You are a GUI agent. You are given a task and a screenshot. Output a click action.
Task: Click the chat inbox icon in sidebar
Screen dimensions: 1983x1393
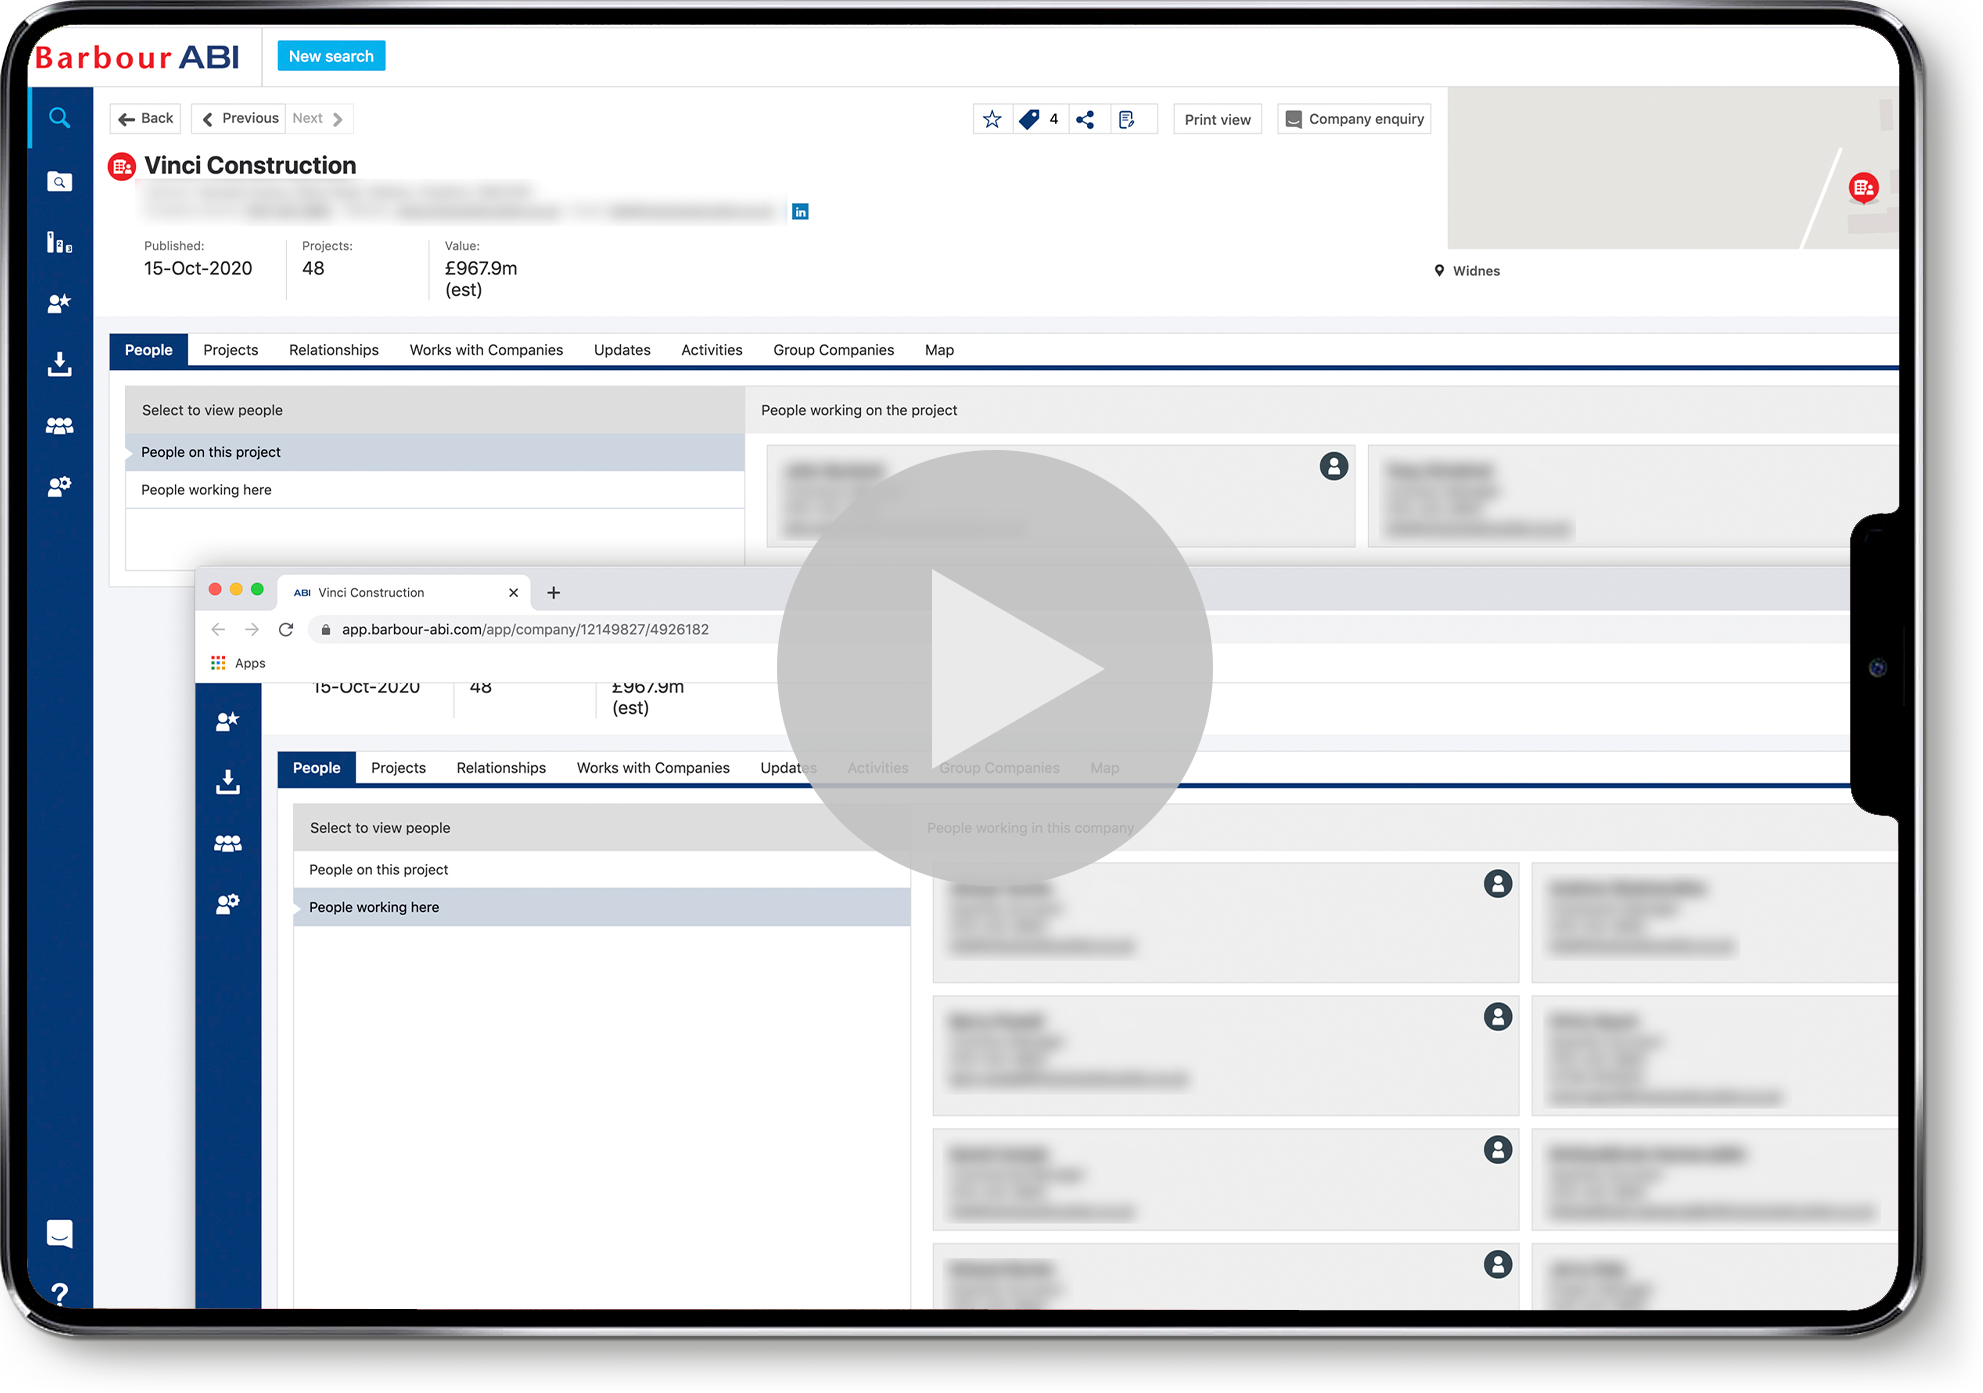click(59, 1233)
